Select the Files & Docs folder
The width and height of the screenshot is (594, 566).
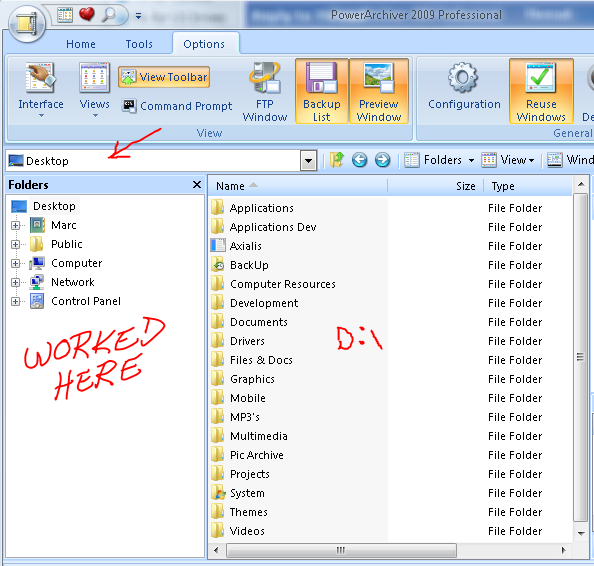point(261,360)
